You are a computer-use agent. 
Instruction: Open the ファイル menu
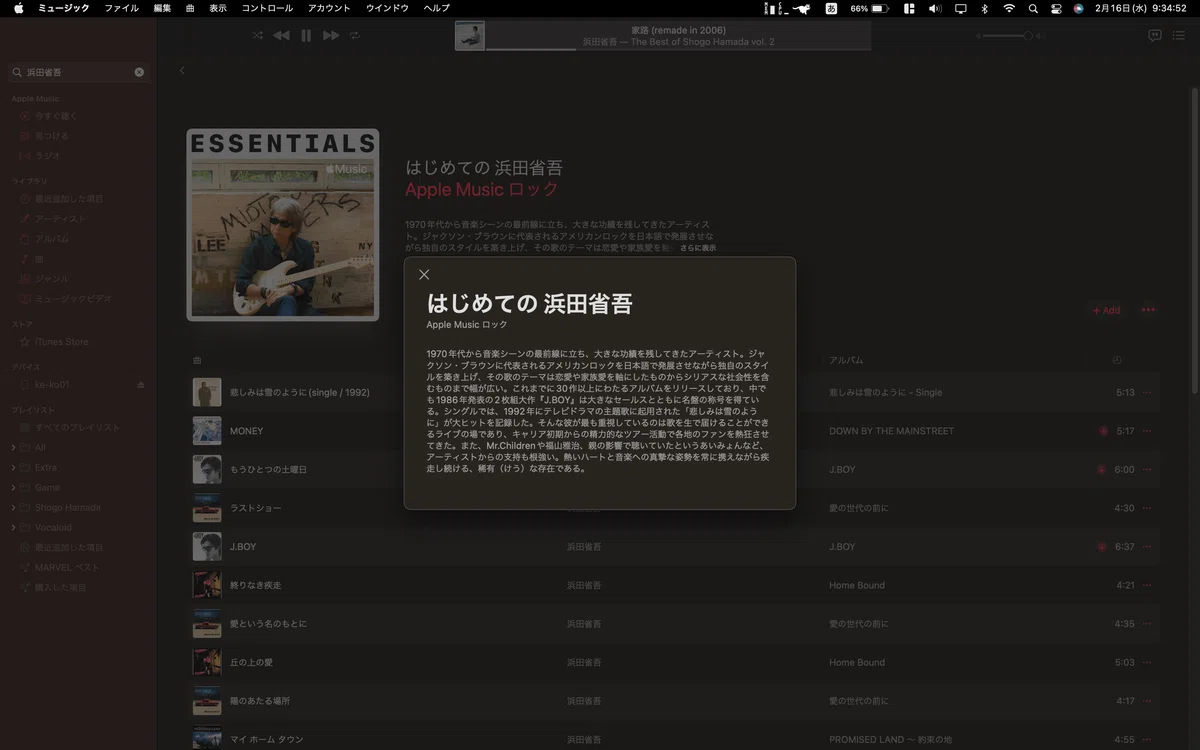[122, 8]
